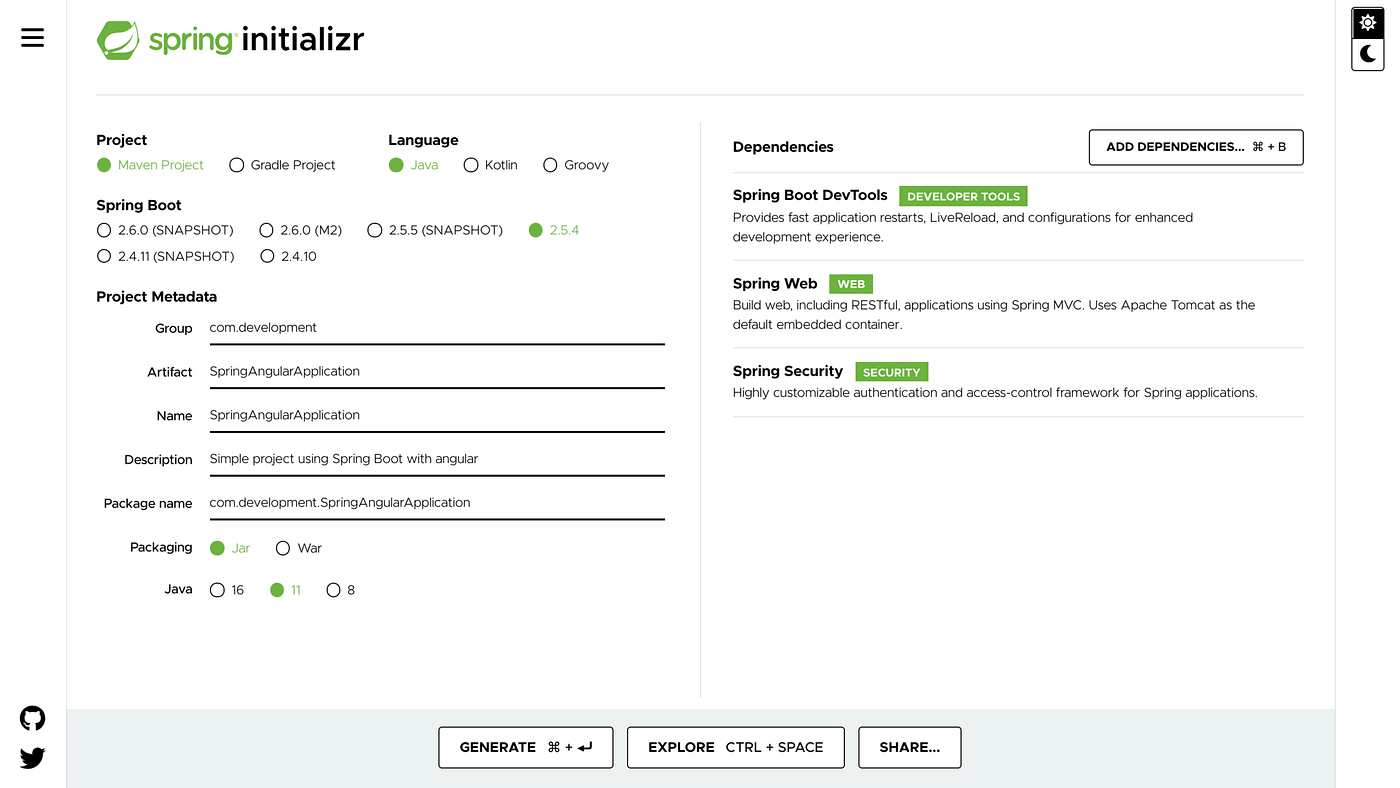Select Maven Project radio
Screen dimensions: 1400x788
[x=150, y=165]
